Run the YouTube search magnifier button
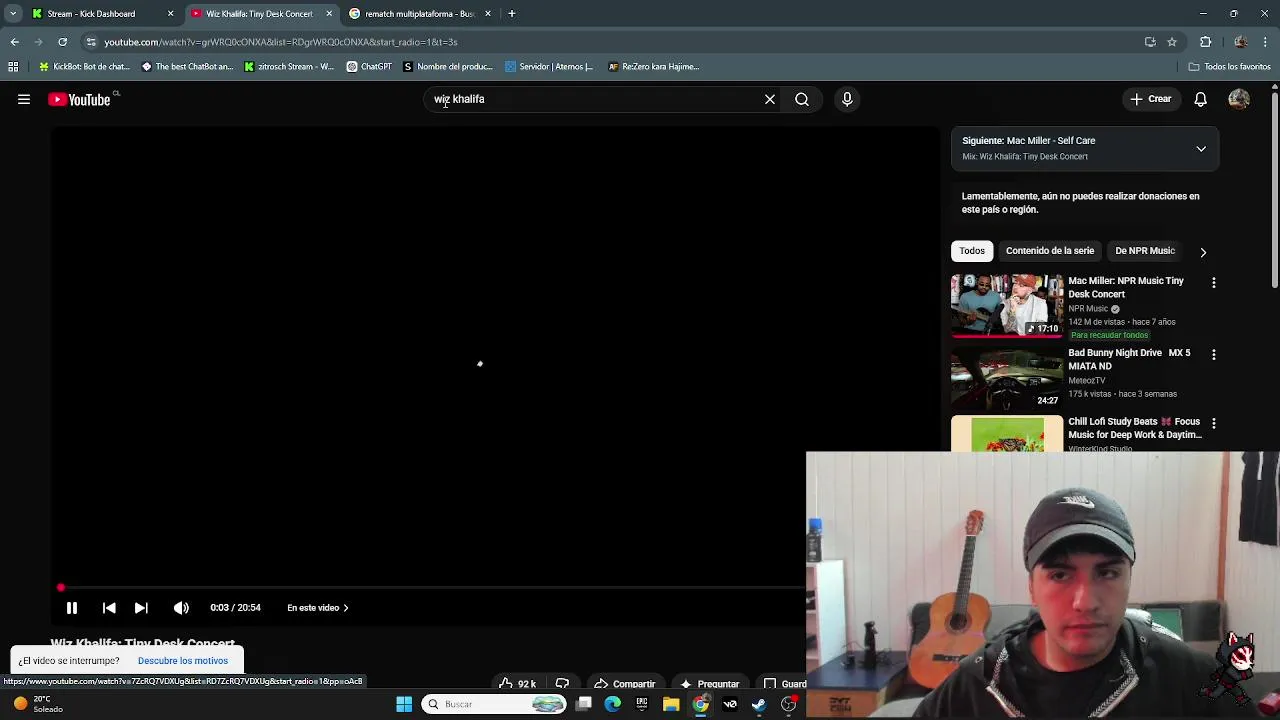 tap(802, 99)
